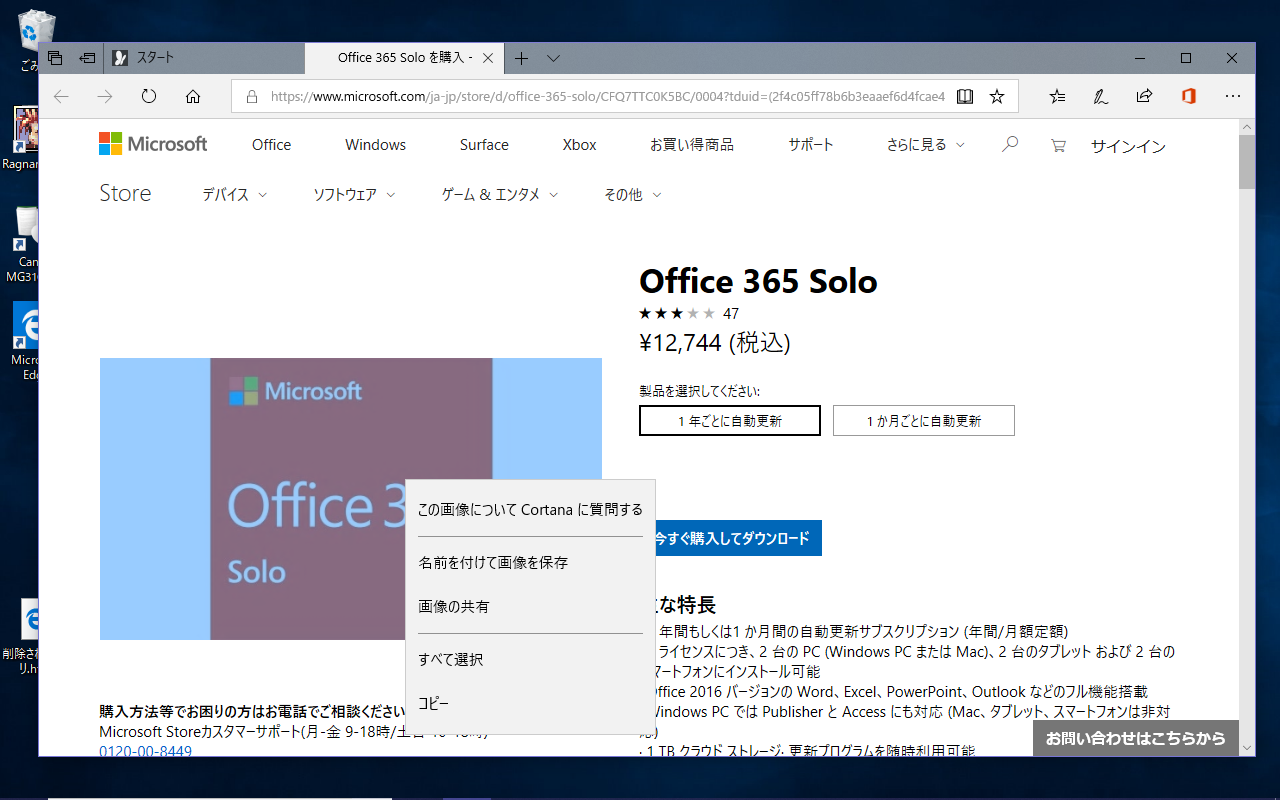Click the ¥12,744 (税込) price text
1280x800 pixels.
click(714, 343)
